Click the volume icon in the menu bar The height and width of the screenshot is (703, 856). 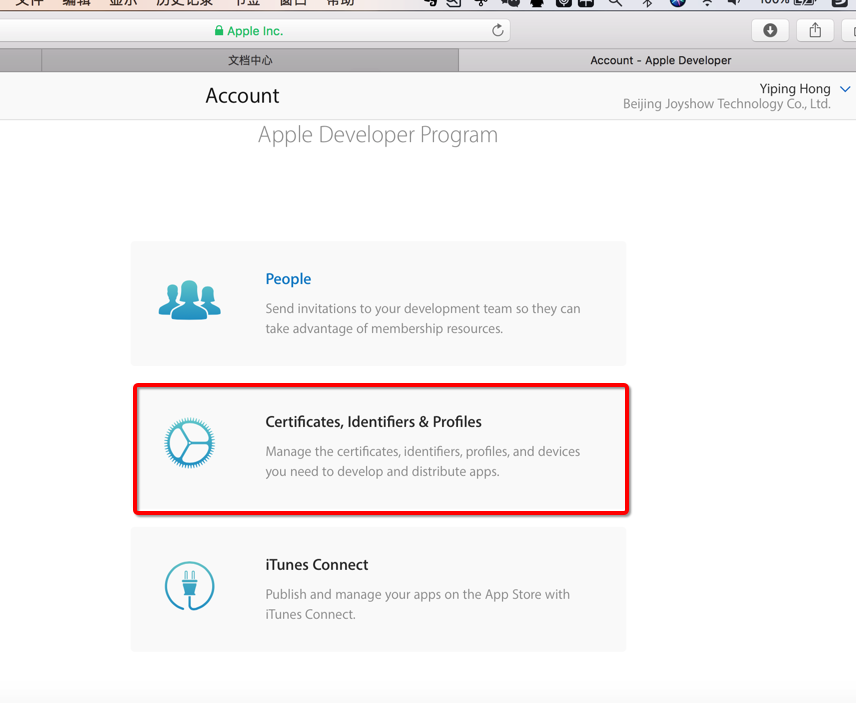click(x=734, y=2)
